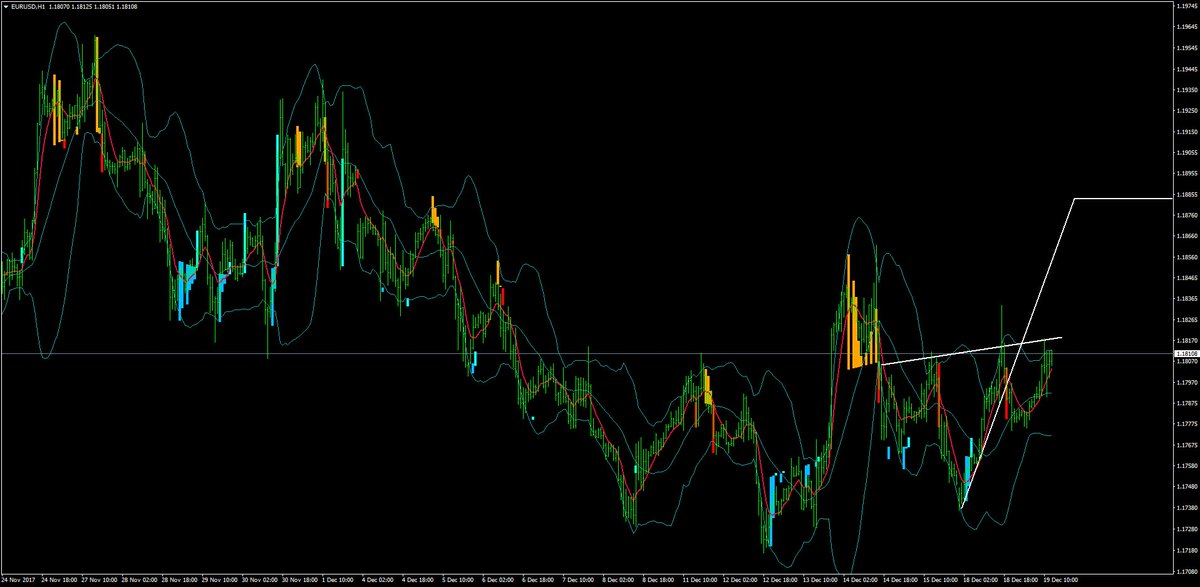1200x587 pixels.
Task: Click the 1.17970 price axis label
Action: coord(1186,382)
